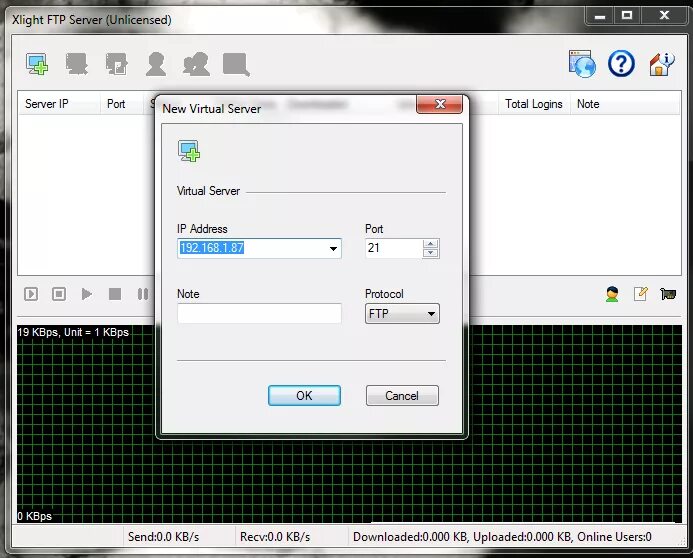Click the Recv:0.0 KB/s status entry
Screen dimensions: 693x558
[275, 537]
